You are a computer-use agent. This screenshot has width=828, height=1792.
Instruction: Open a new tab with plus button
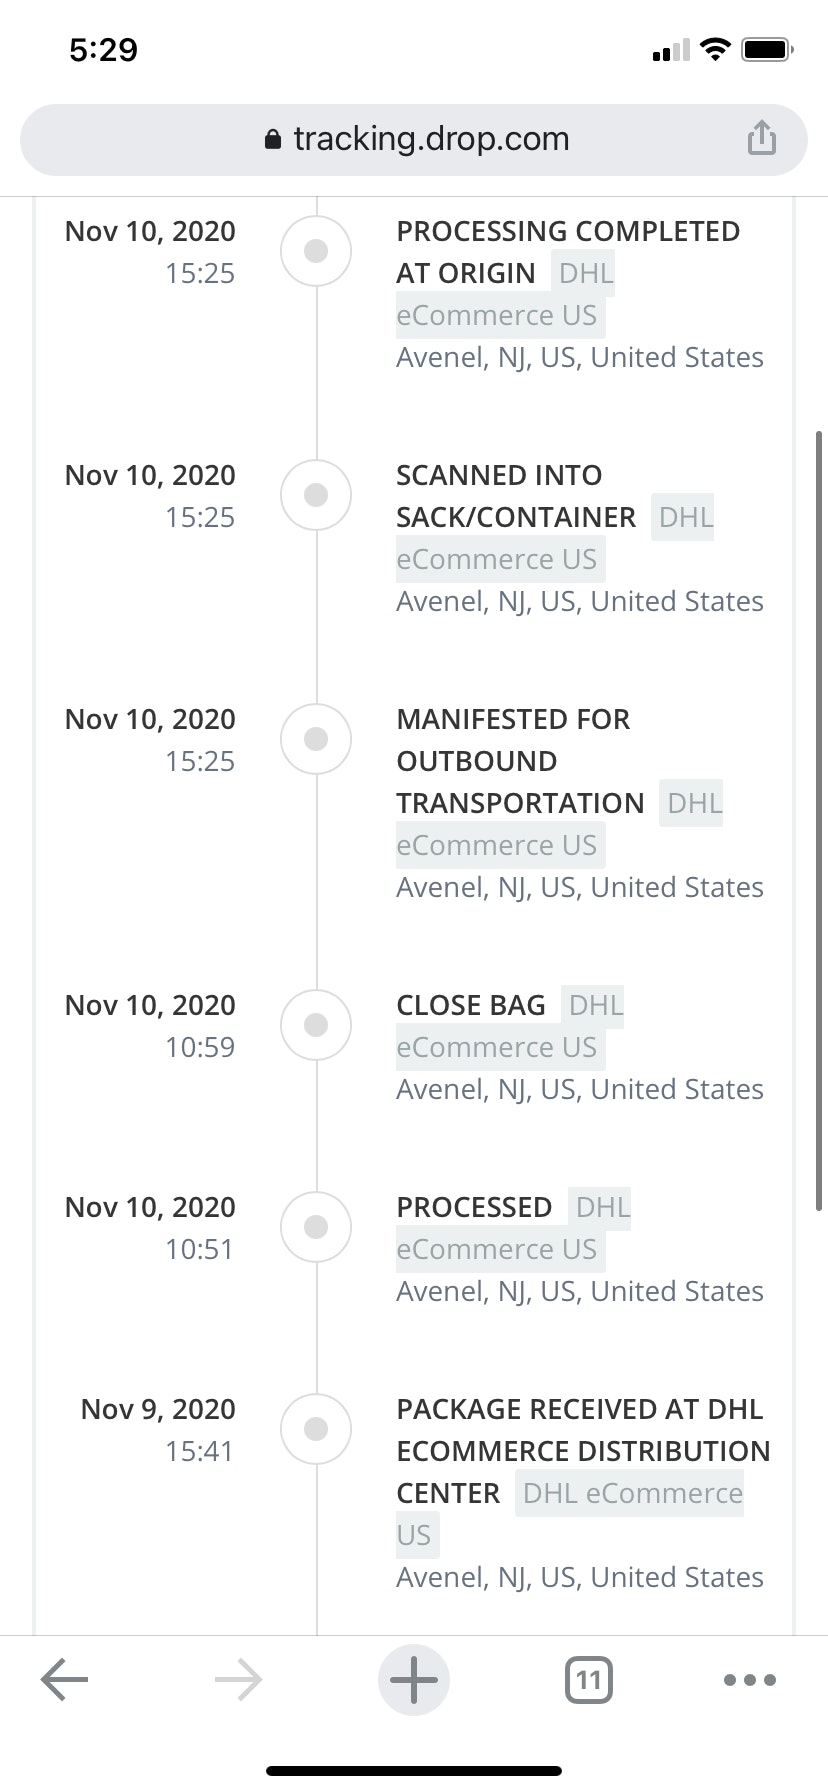tap(413, 1680)
